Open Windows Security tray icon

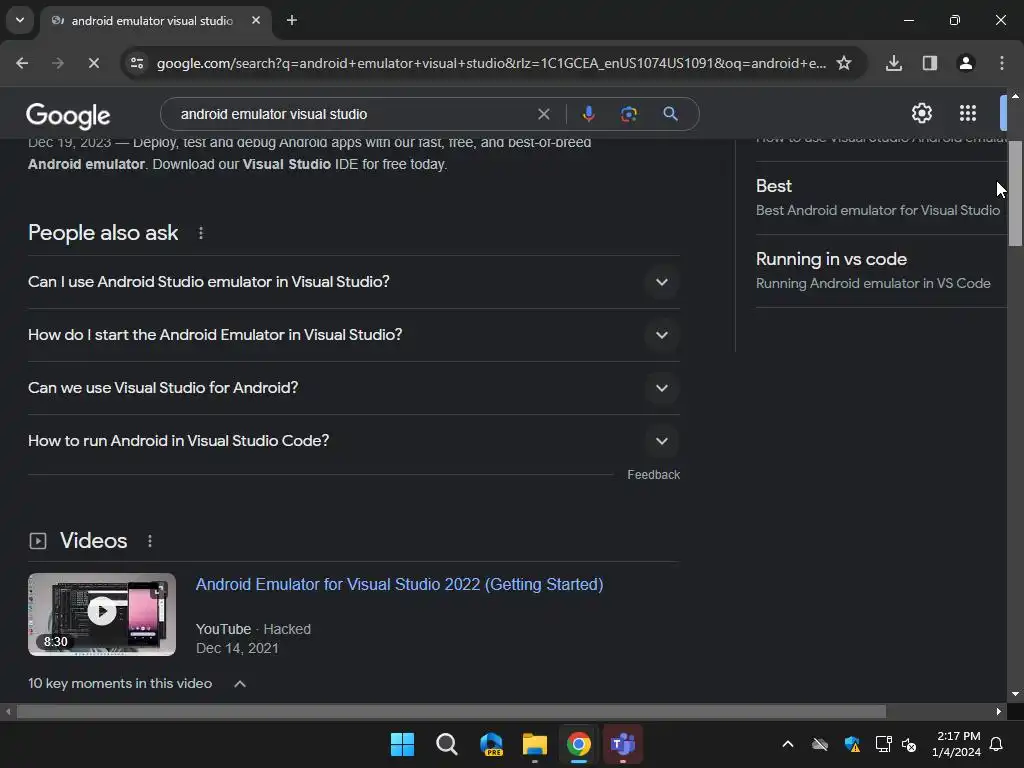click(x=852, y=744)
